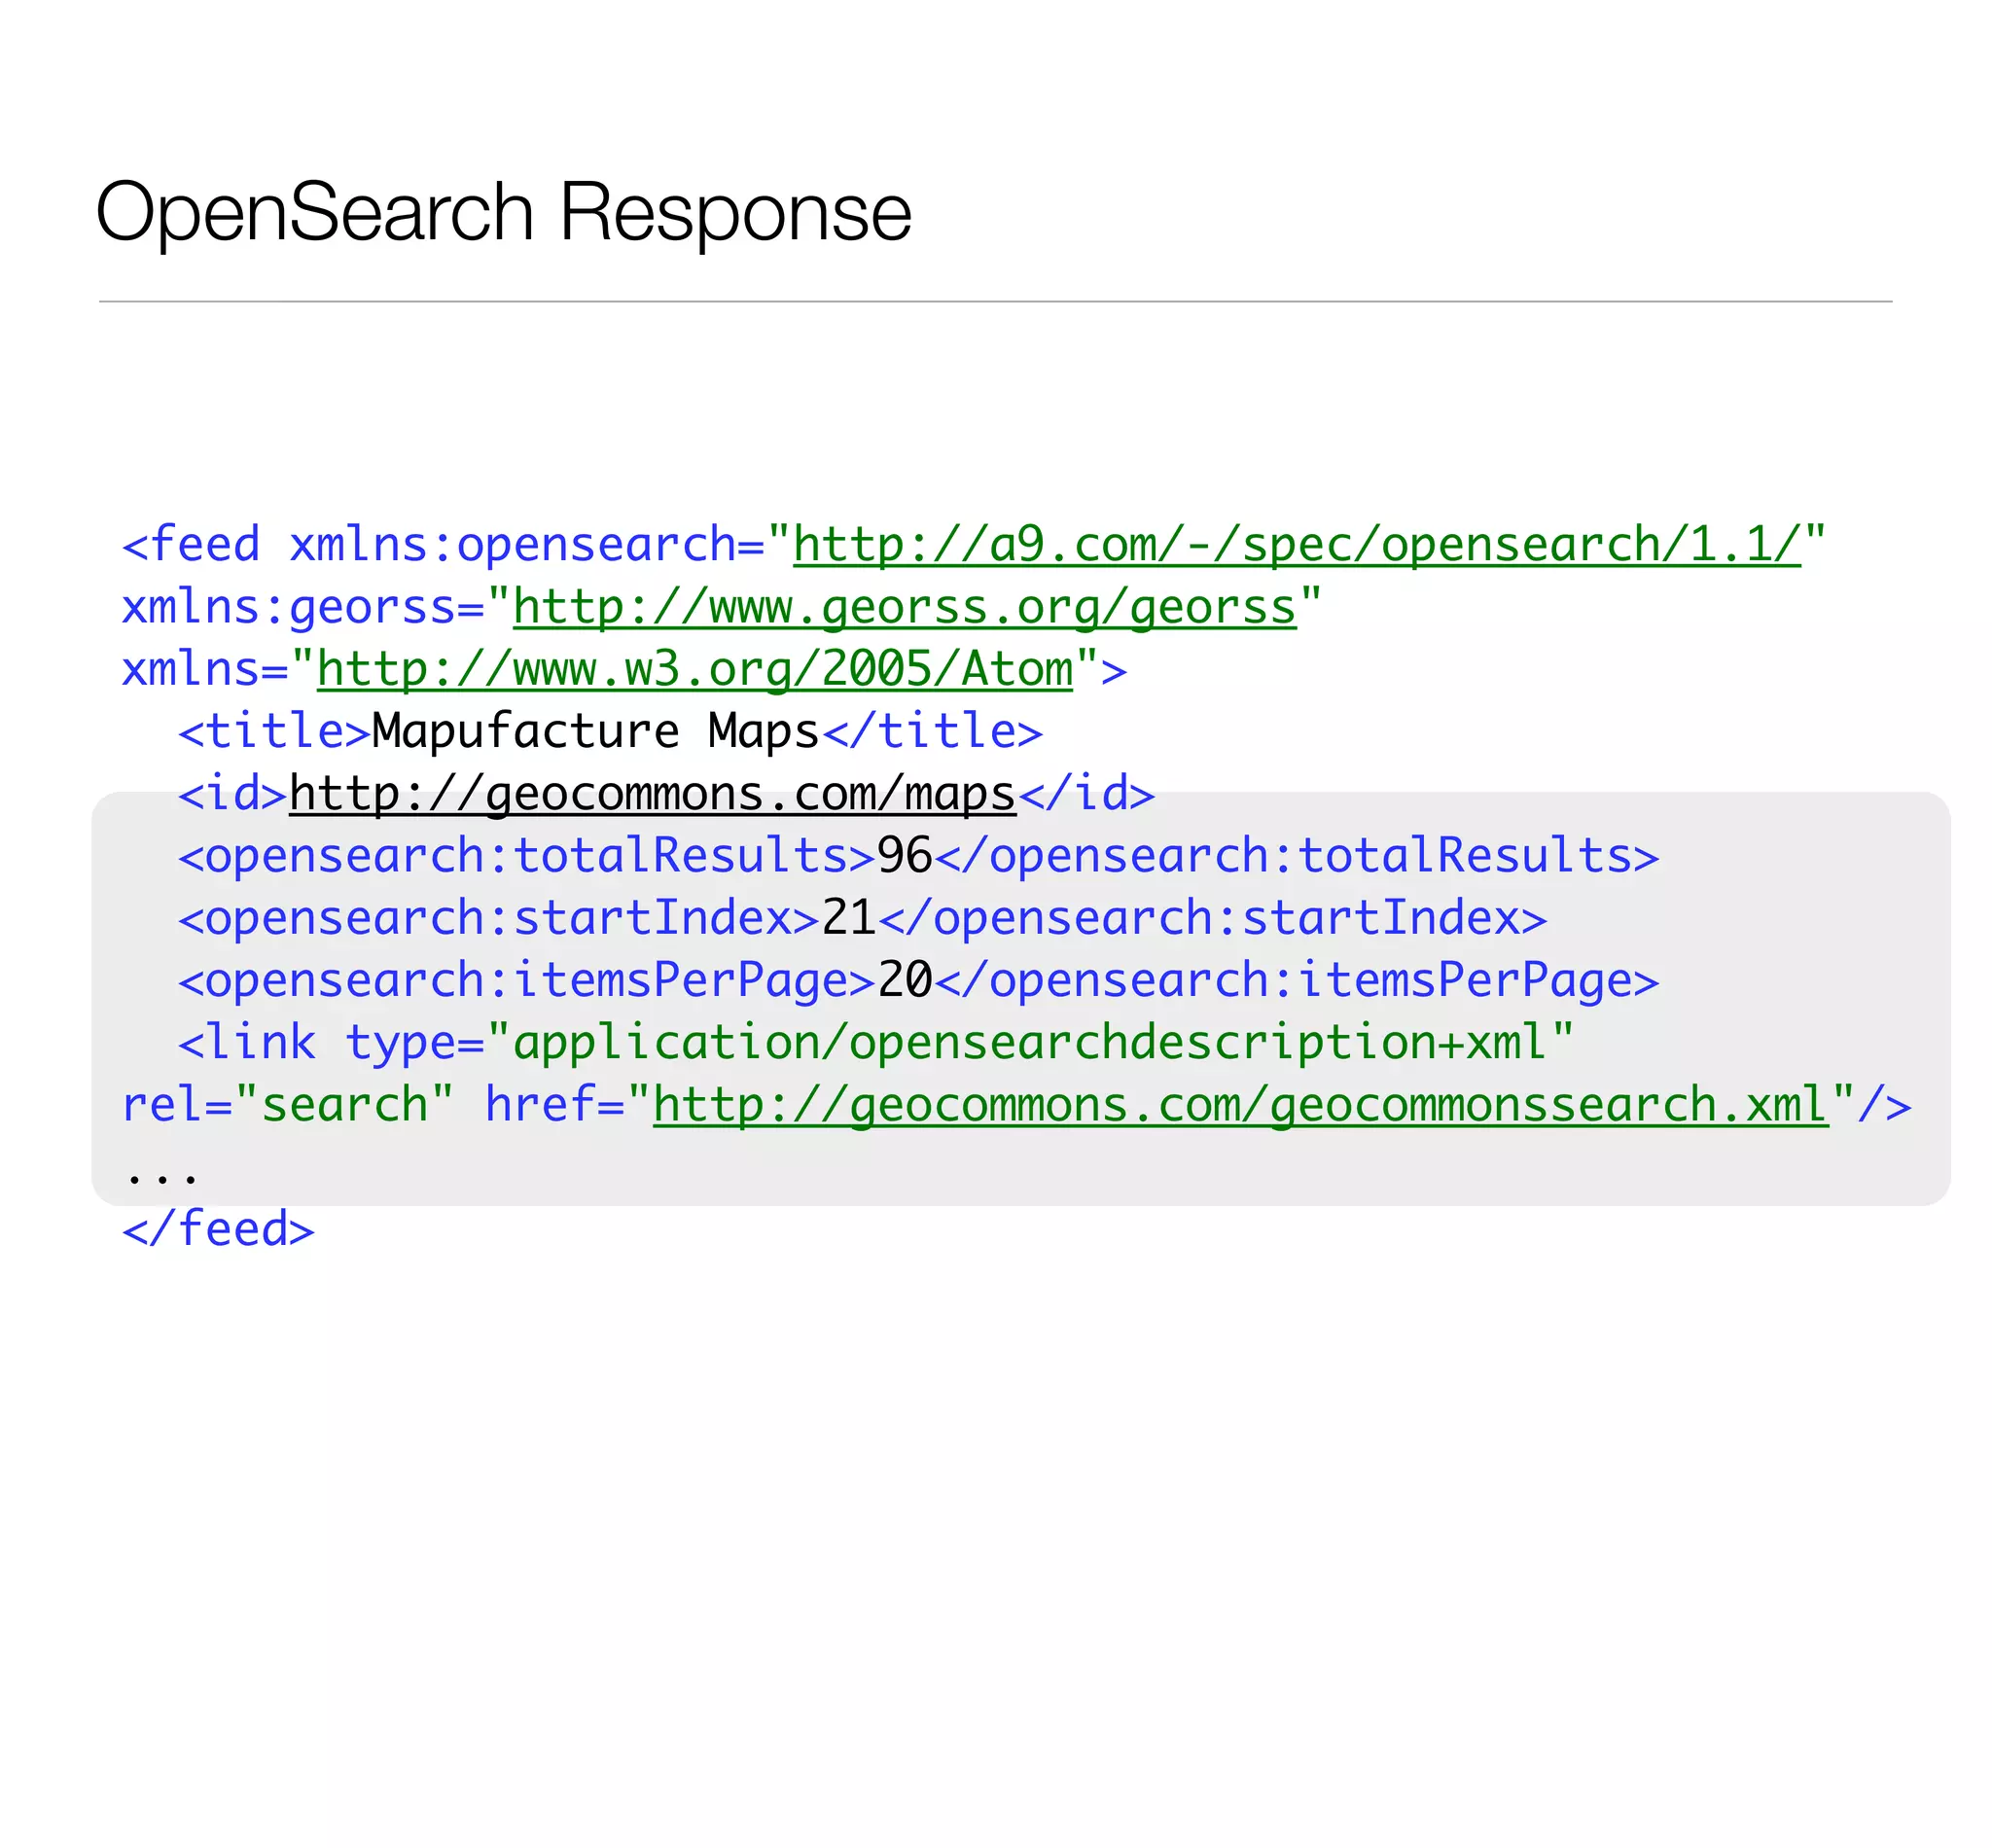The width and height of the screenshot is (1992, 1848).
Task: Click the totalResults value 96
Action: [x=904, y=857]
